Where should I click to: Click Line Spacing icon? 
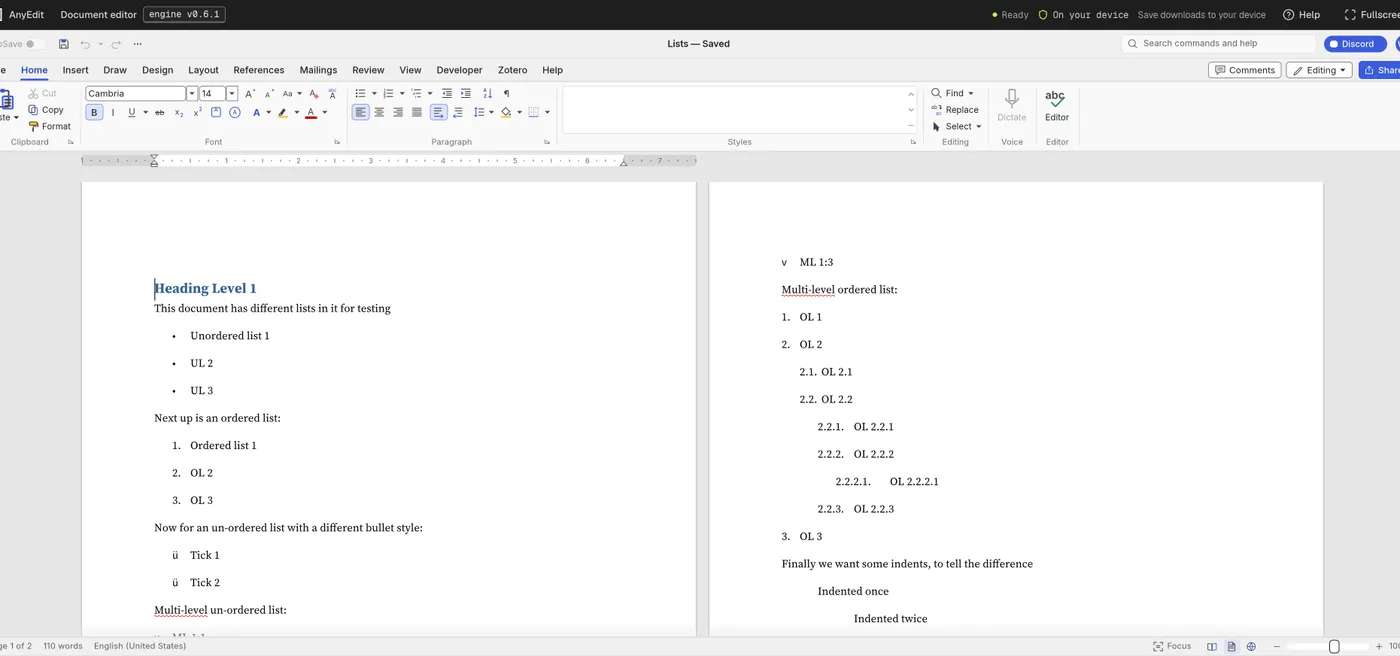[x=478, y=113]
